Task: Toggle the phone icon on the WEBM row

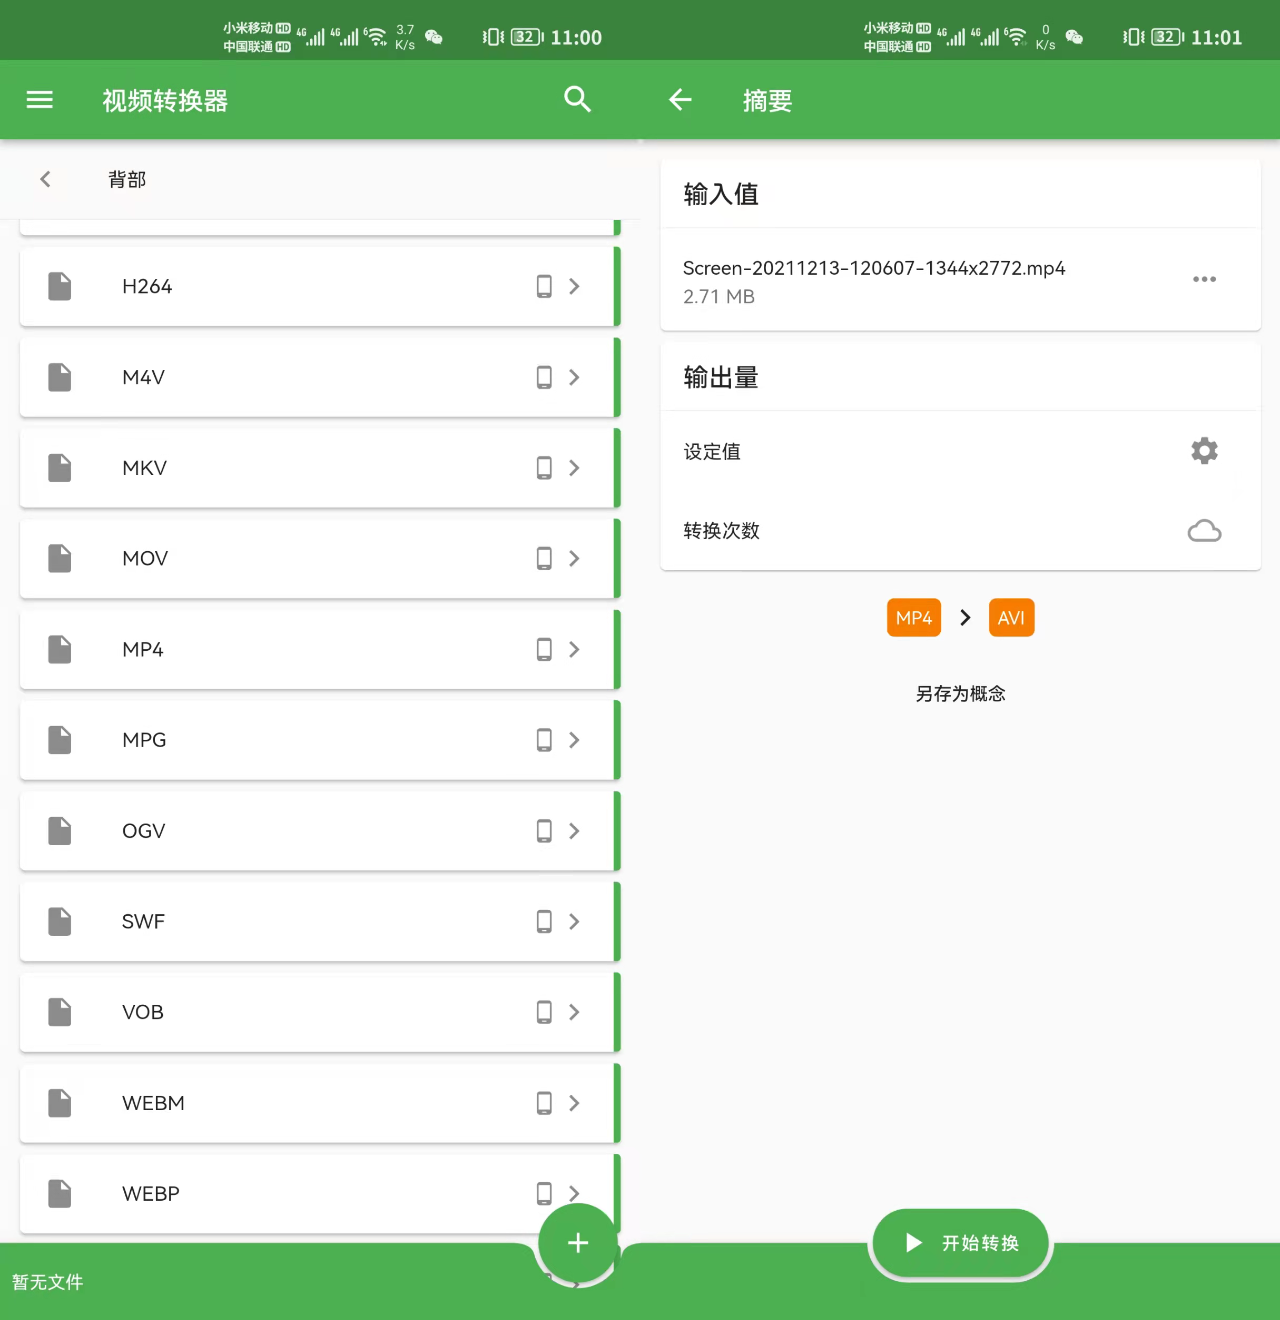Action: tap(543, 1103)
